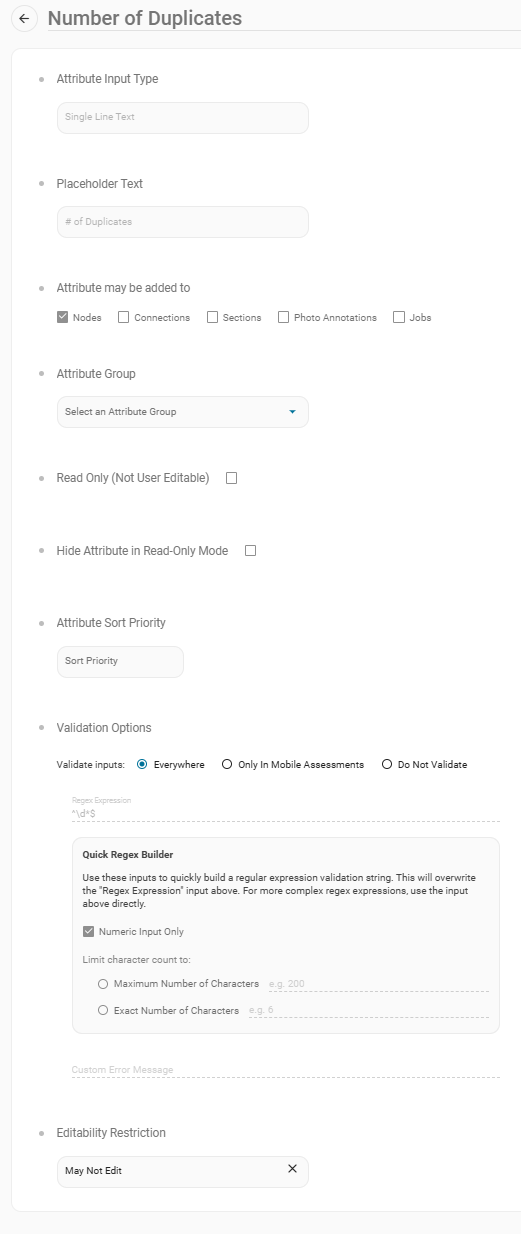Focus the Regex Expression field
The height and width of the screenshot is (1234, 521).
(286, 813)
